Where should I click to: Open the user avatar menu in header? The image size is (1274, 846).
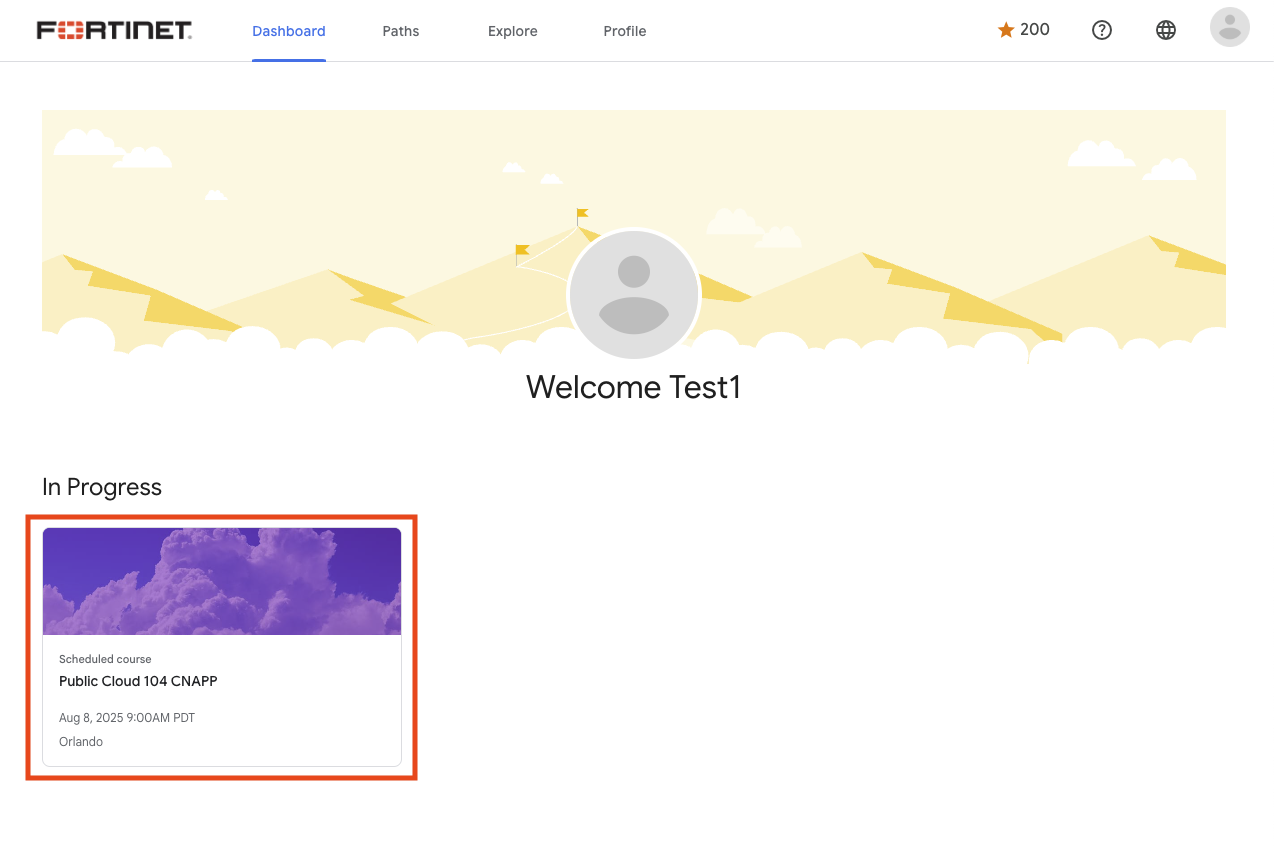[1230, 27]
